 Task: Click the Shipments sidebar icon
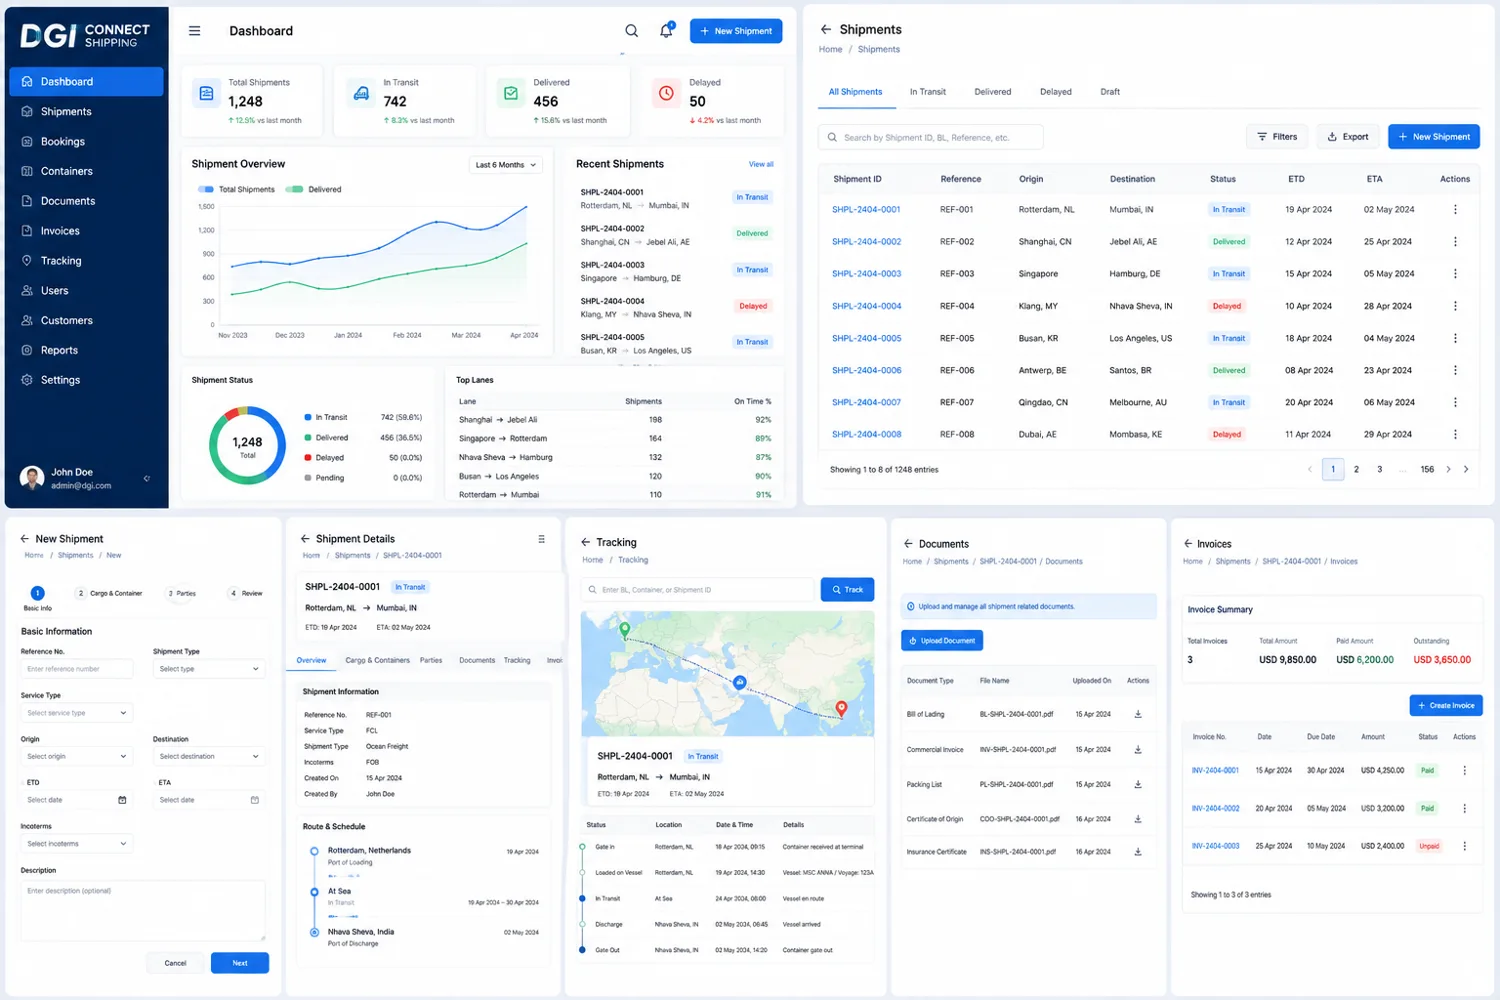point(27,112)
